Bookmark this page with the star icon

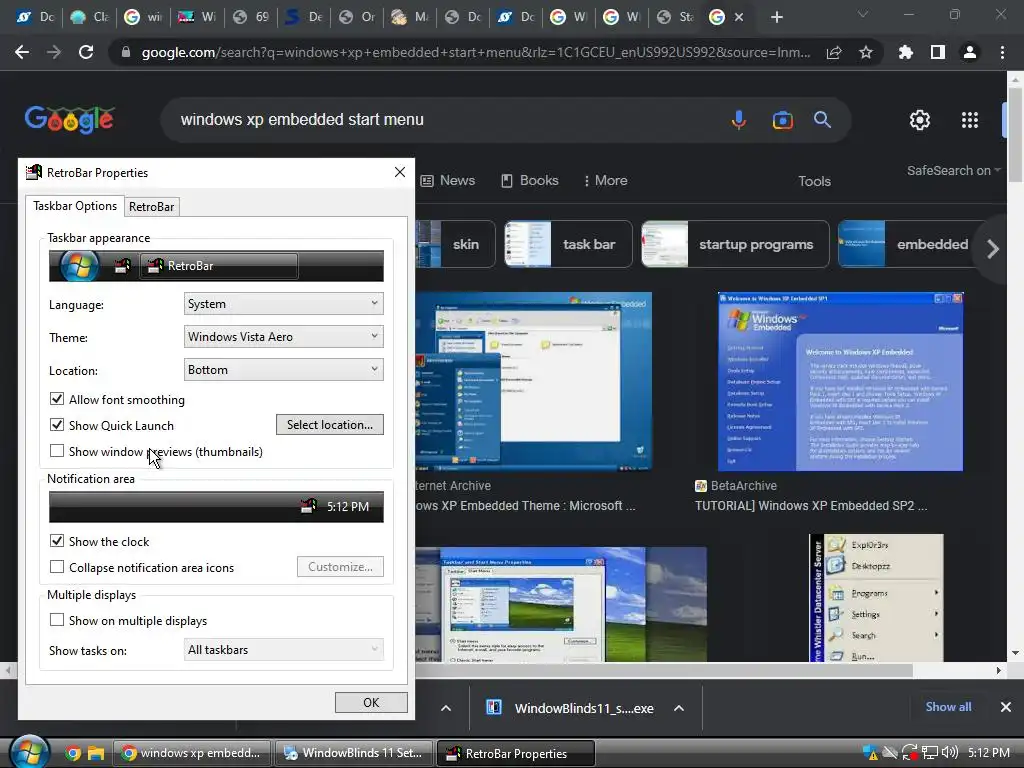coord(866,52)
